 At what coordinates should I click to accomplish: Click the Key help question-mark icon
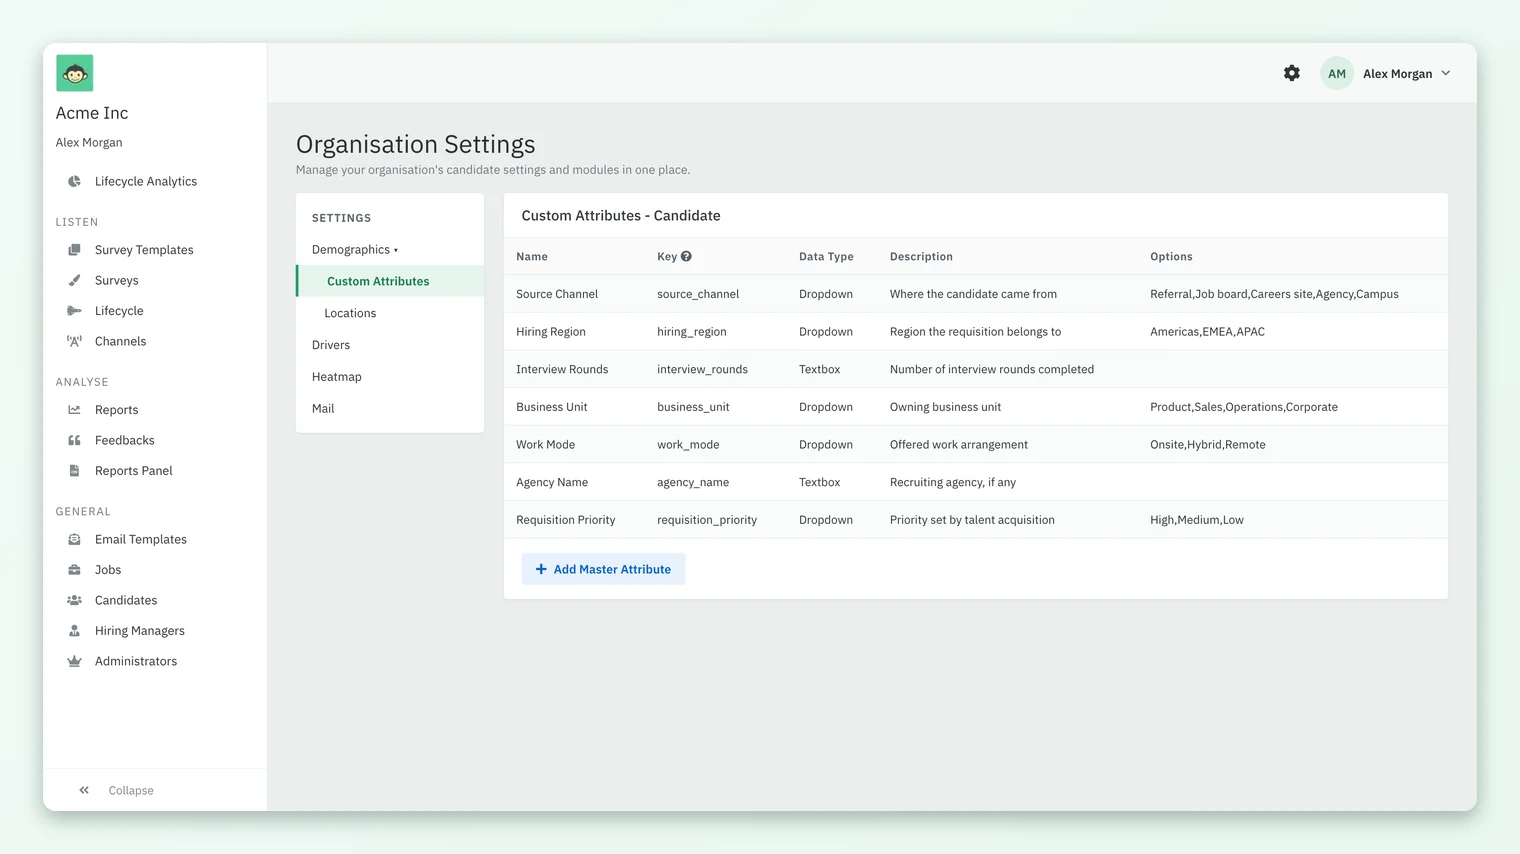[686, 256]
